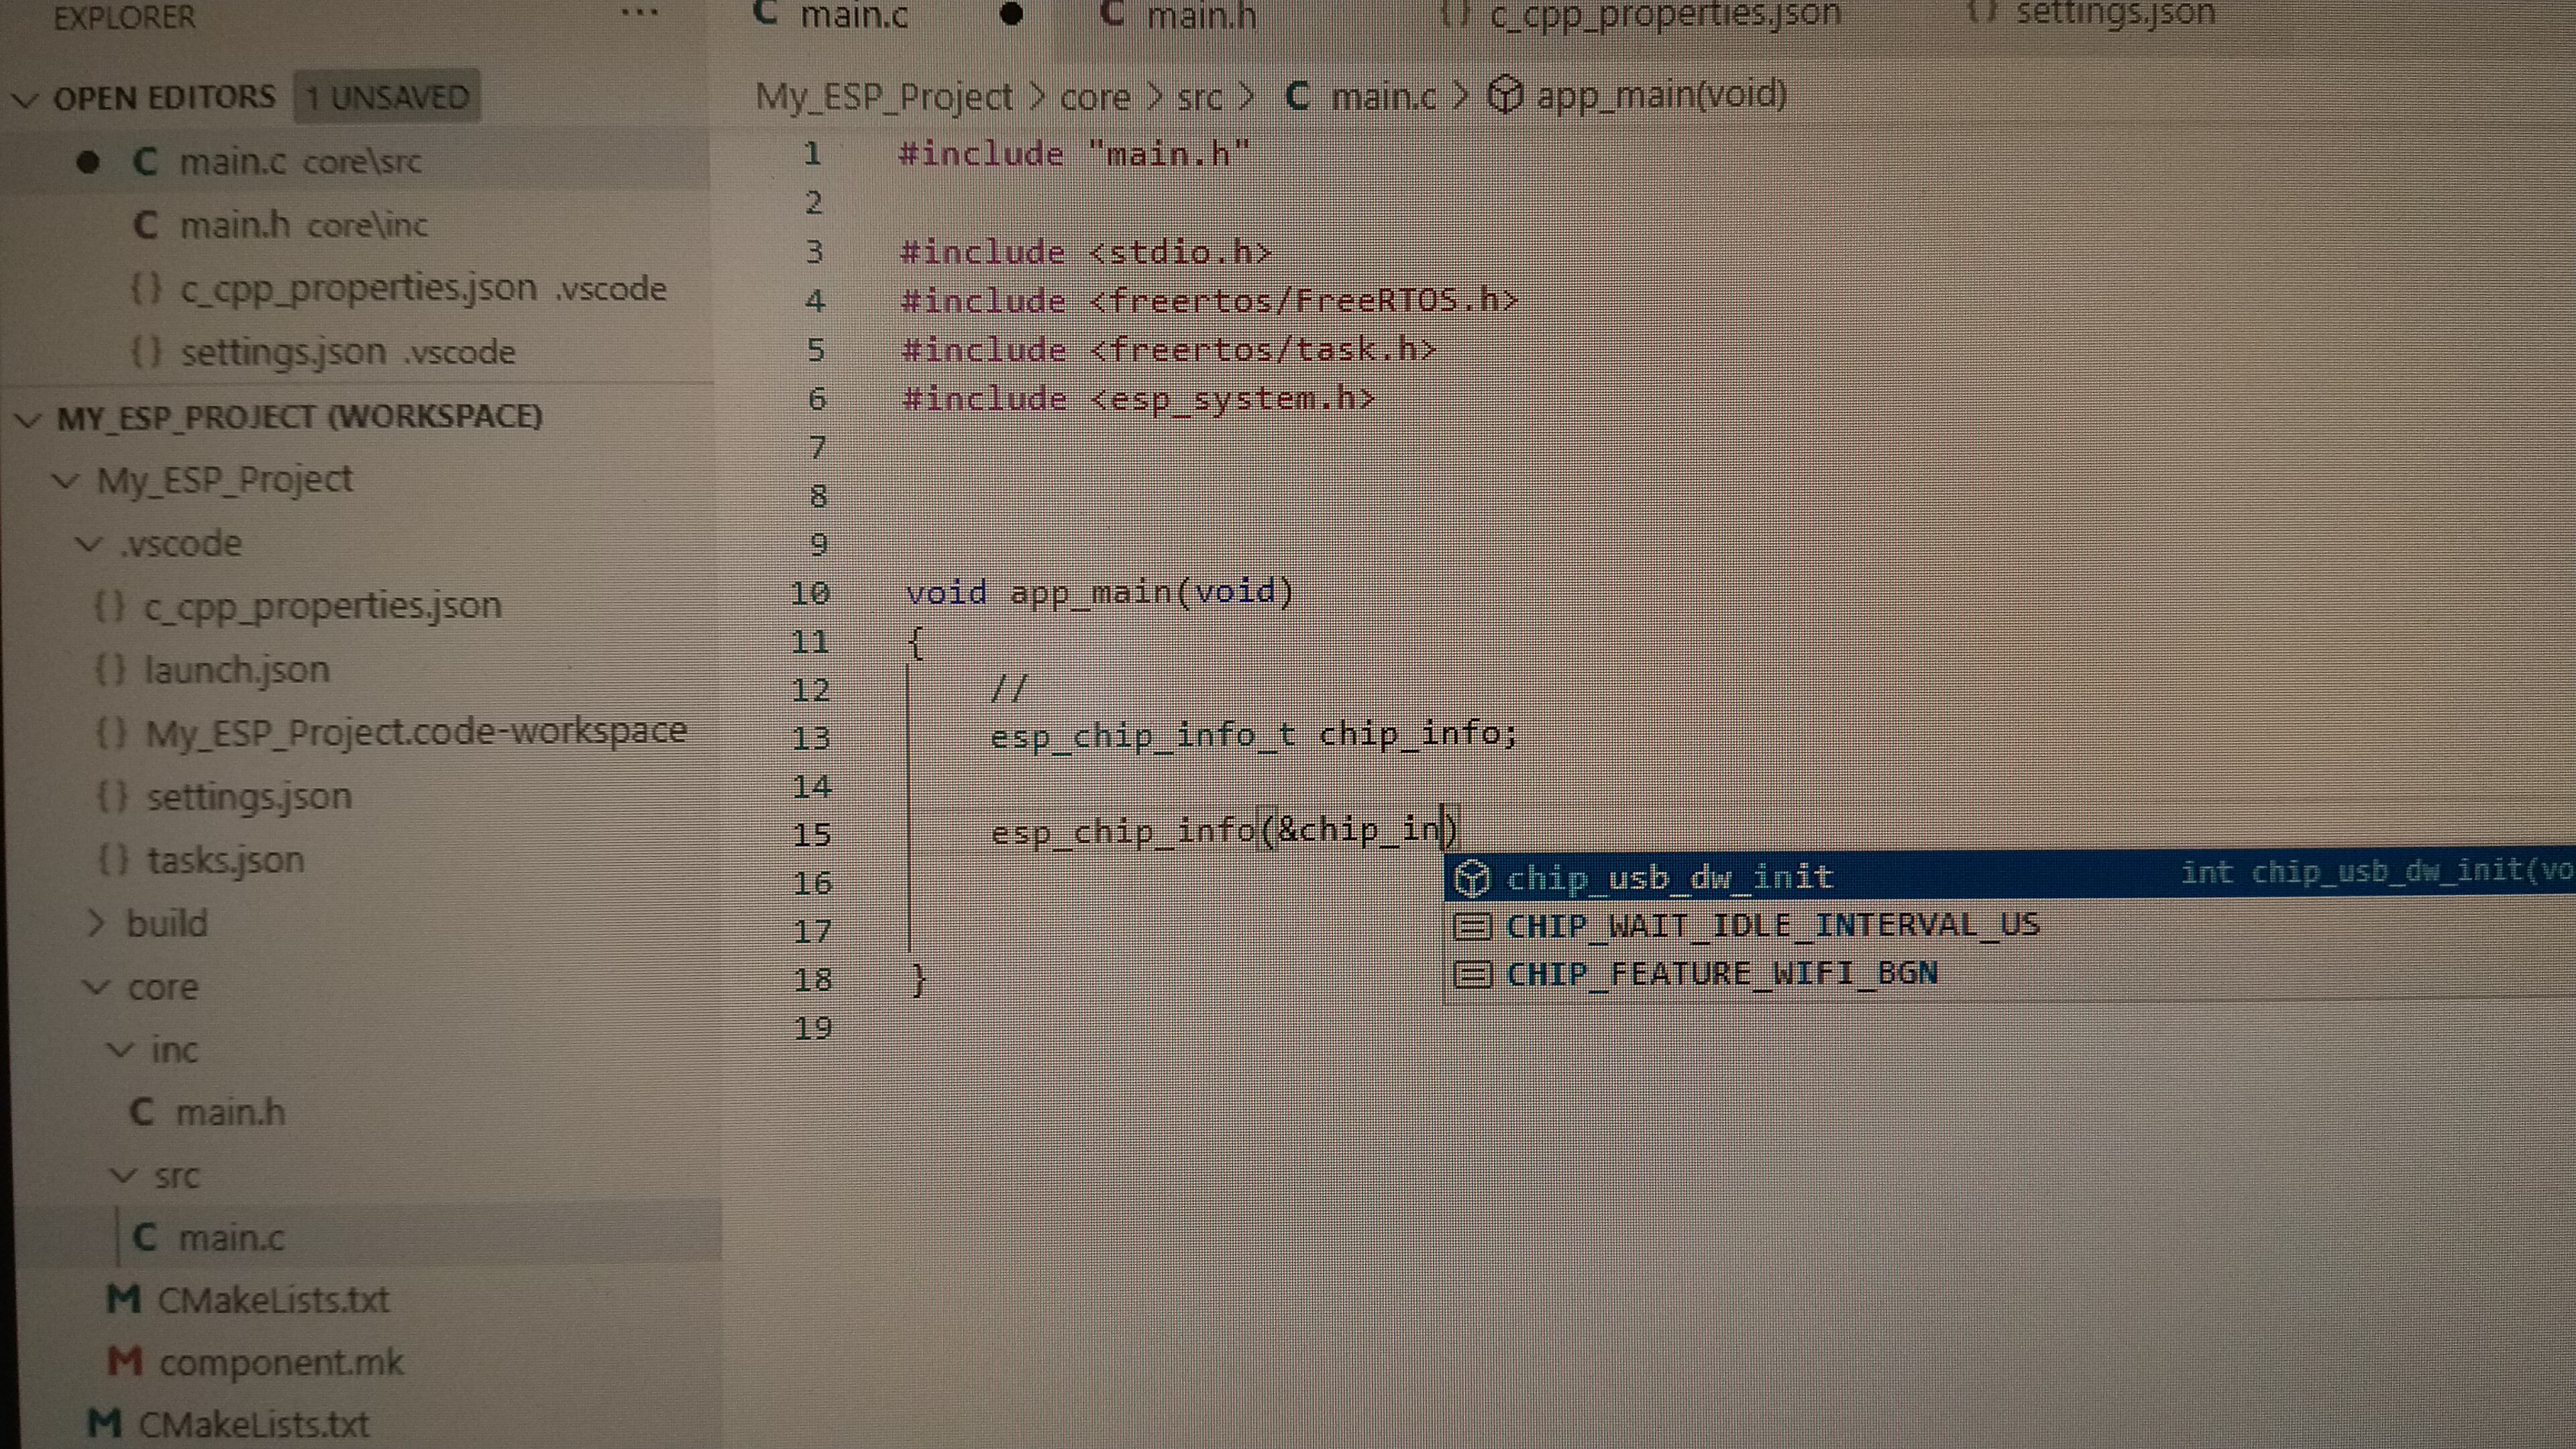The width and height of the screenshot is (2576, 1449).
Task: Collapse the My_ESP_Project root folder
Action: pyautogui.click(x=66, y=480)
